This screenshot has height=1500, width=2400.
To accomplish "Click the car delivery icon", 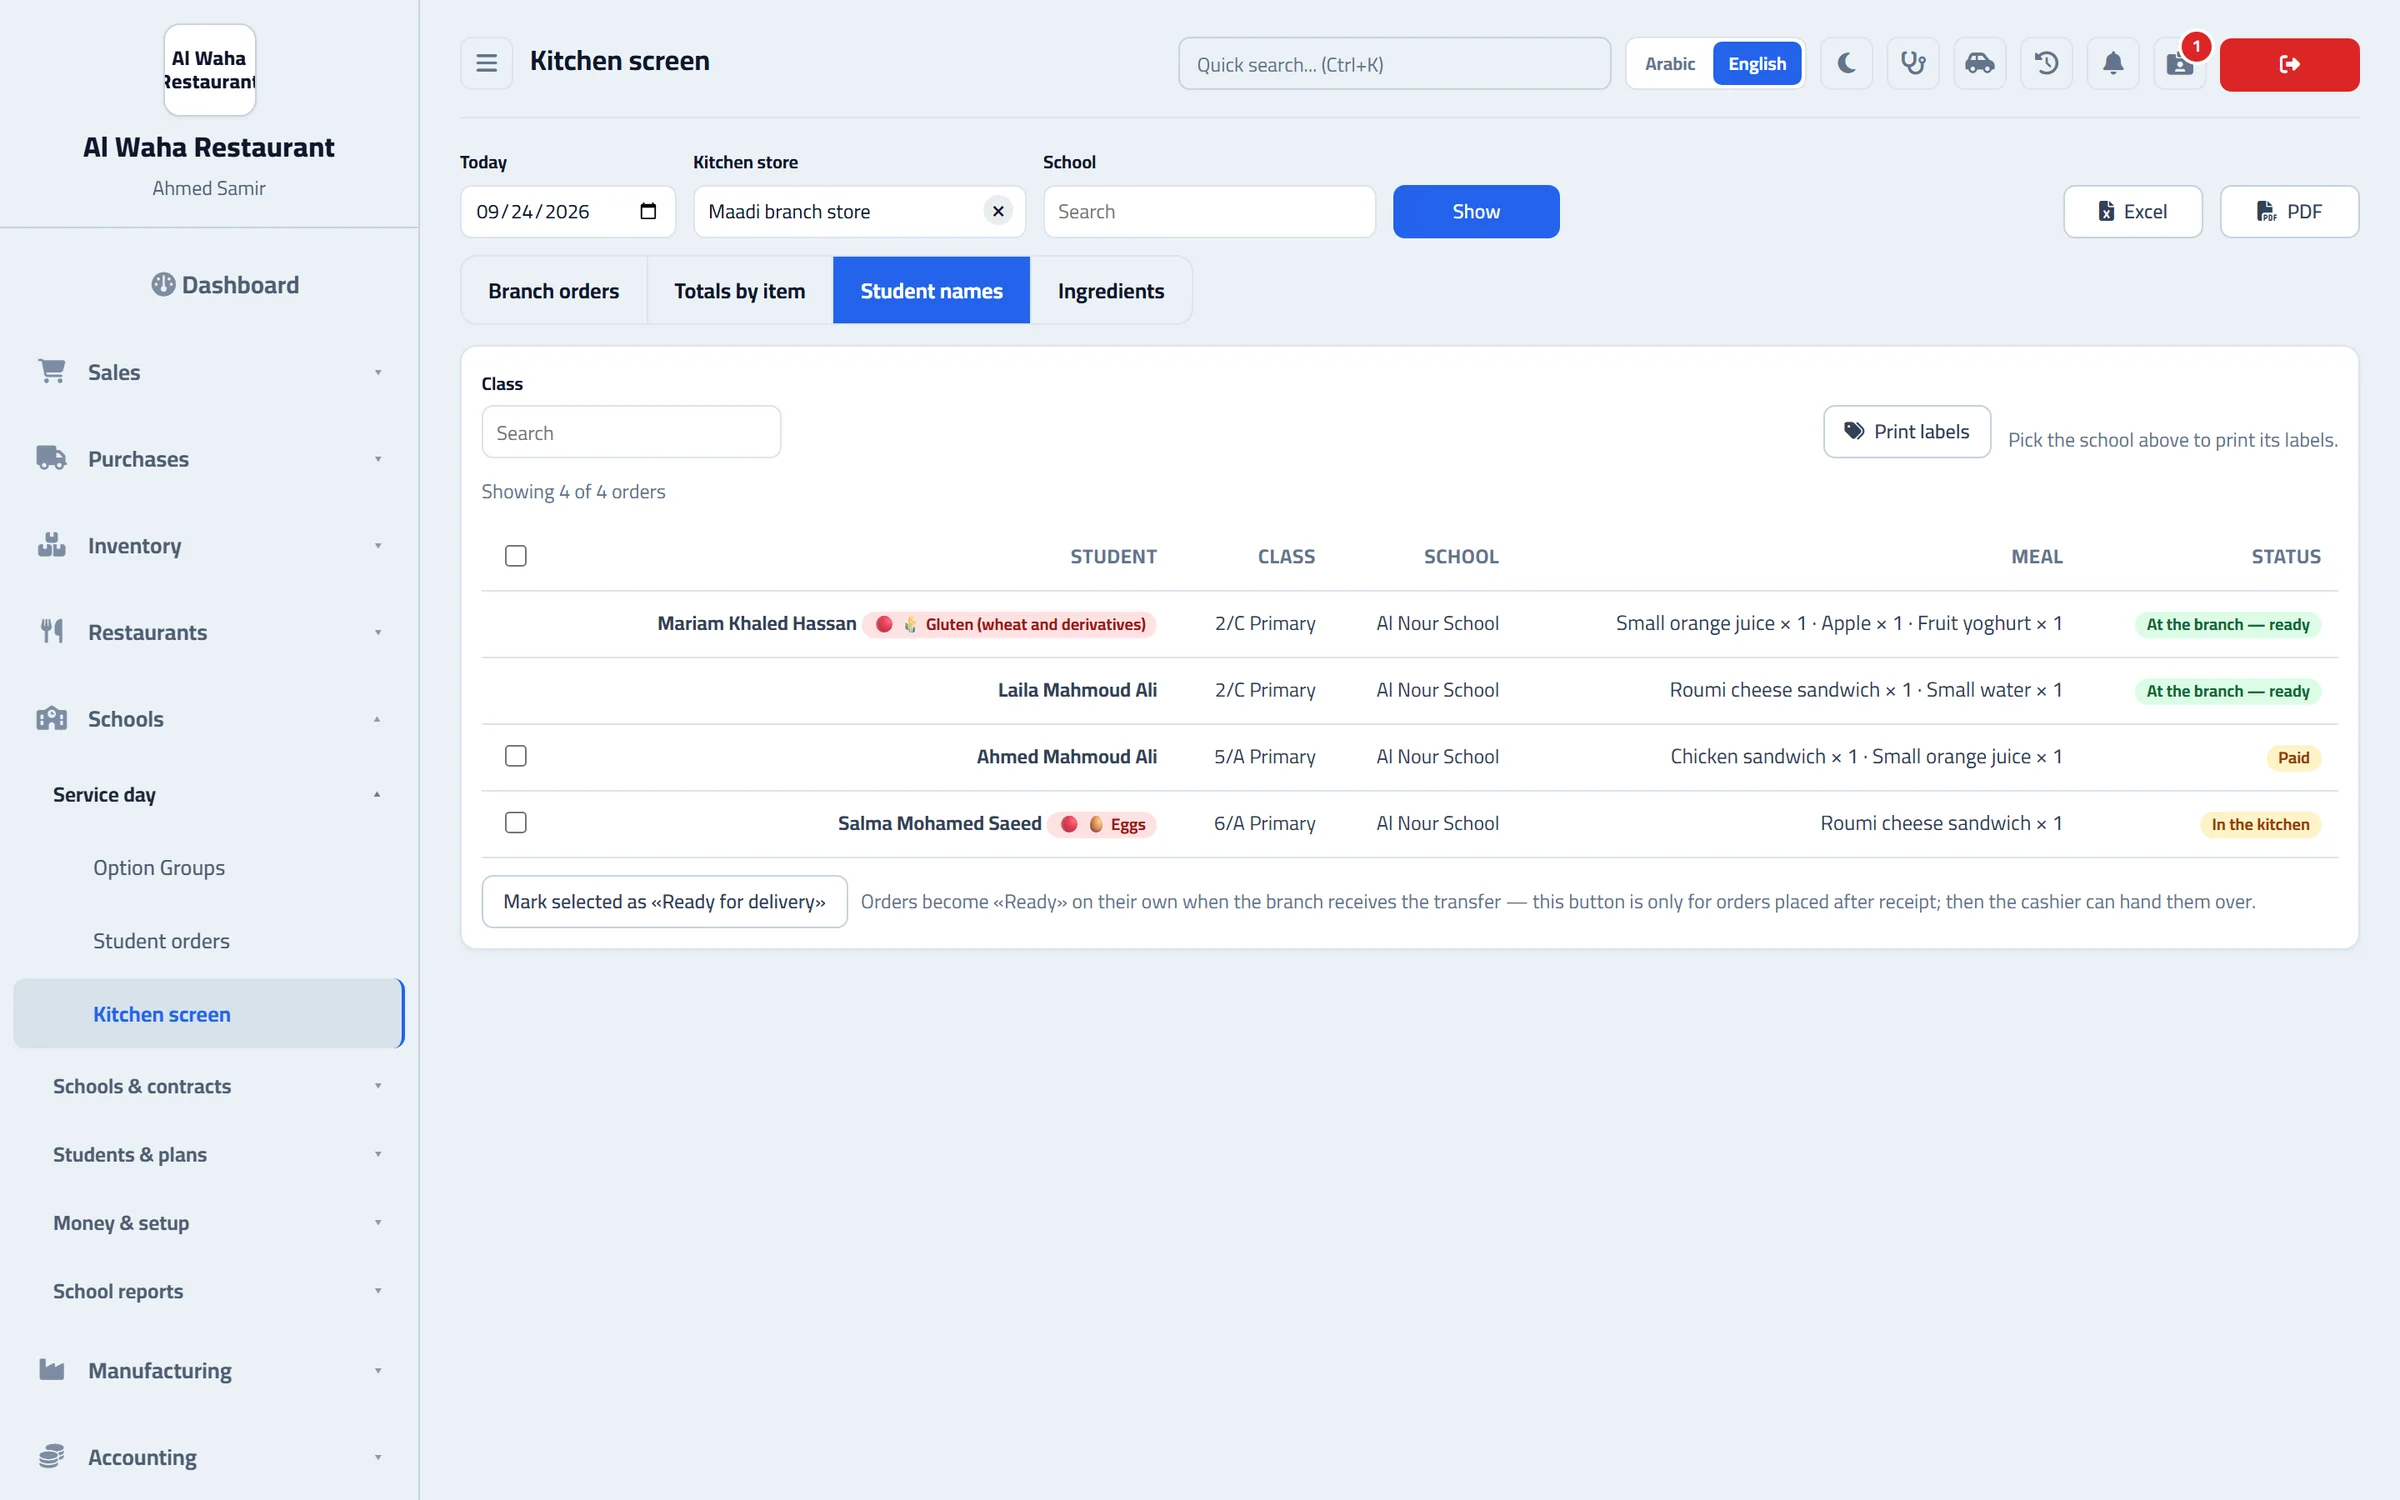I will coord(1980,64).
